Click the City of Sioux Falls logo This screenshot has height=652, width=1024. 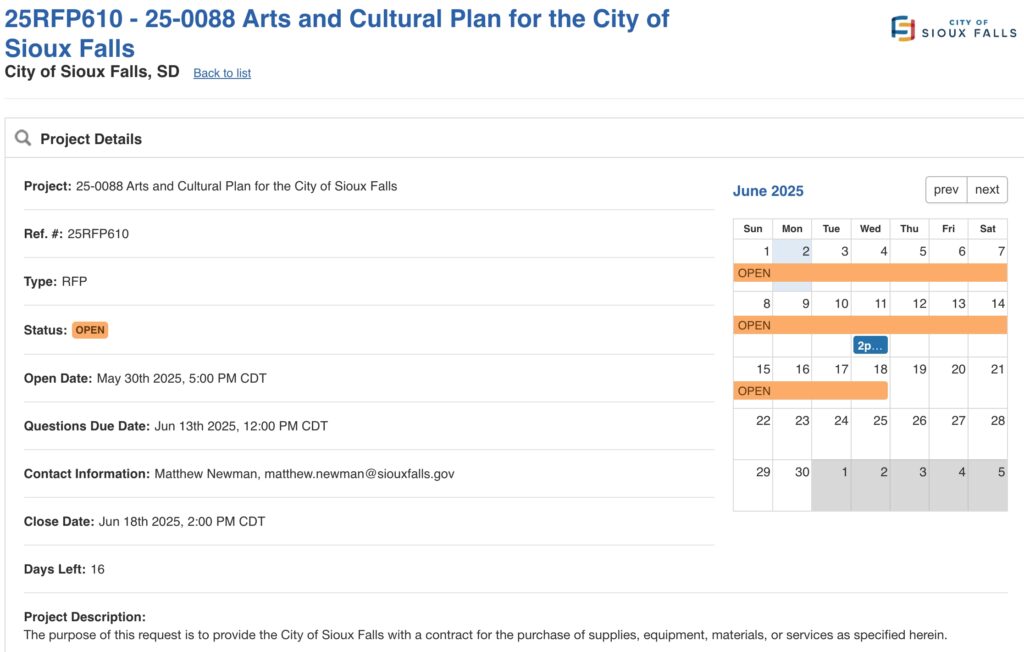953,28
